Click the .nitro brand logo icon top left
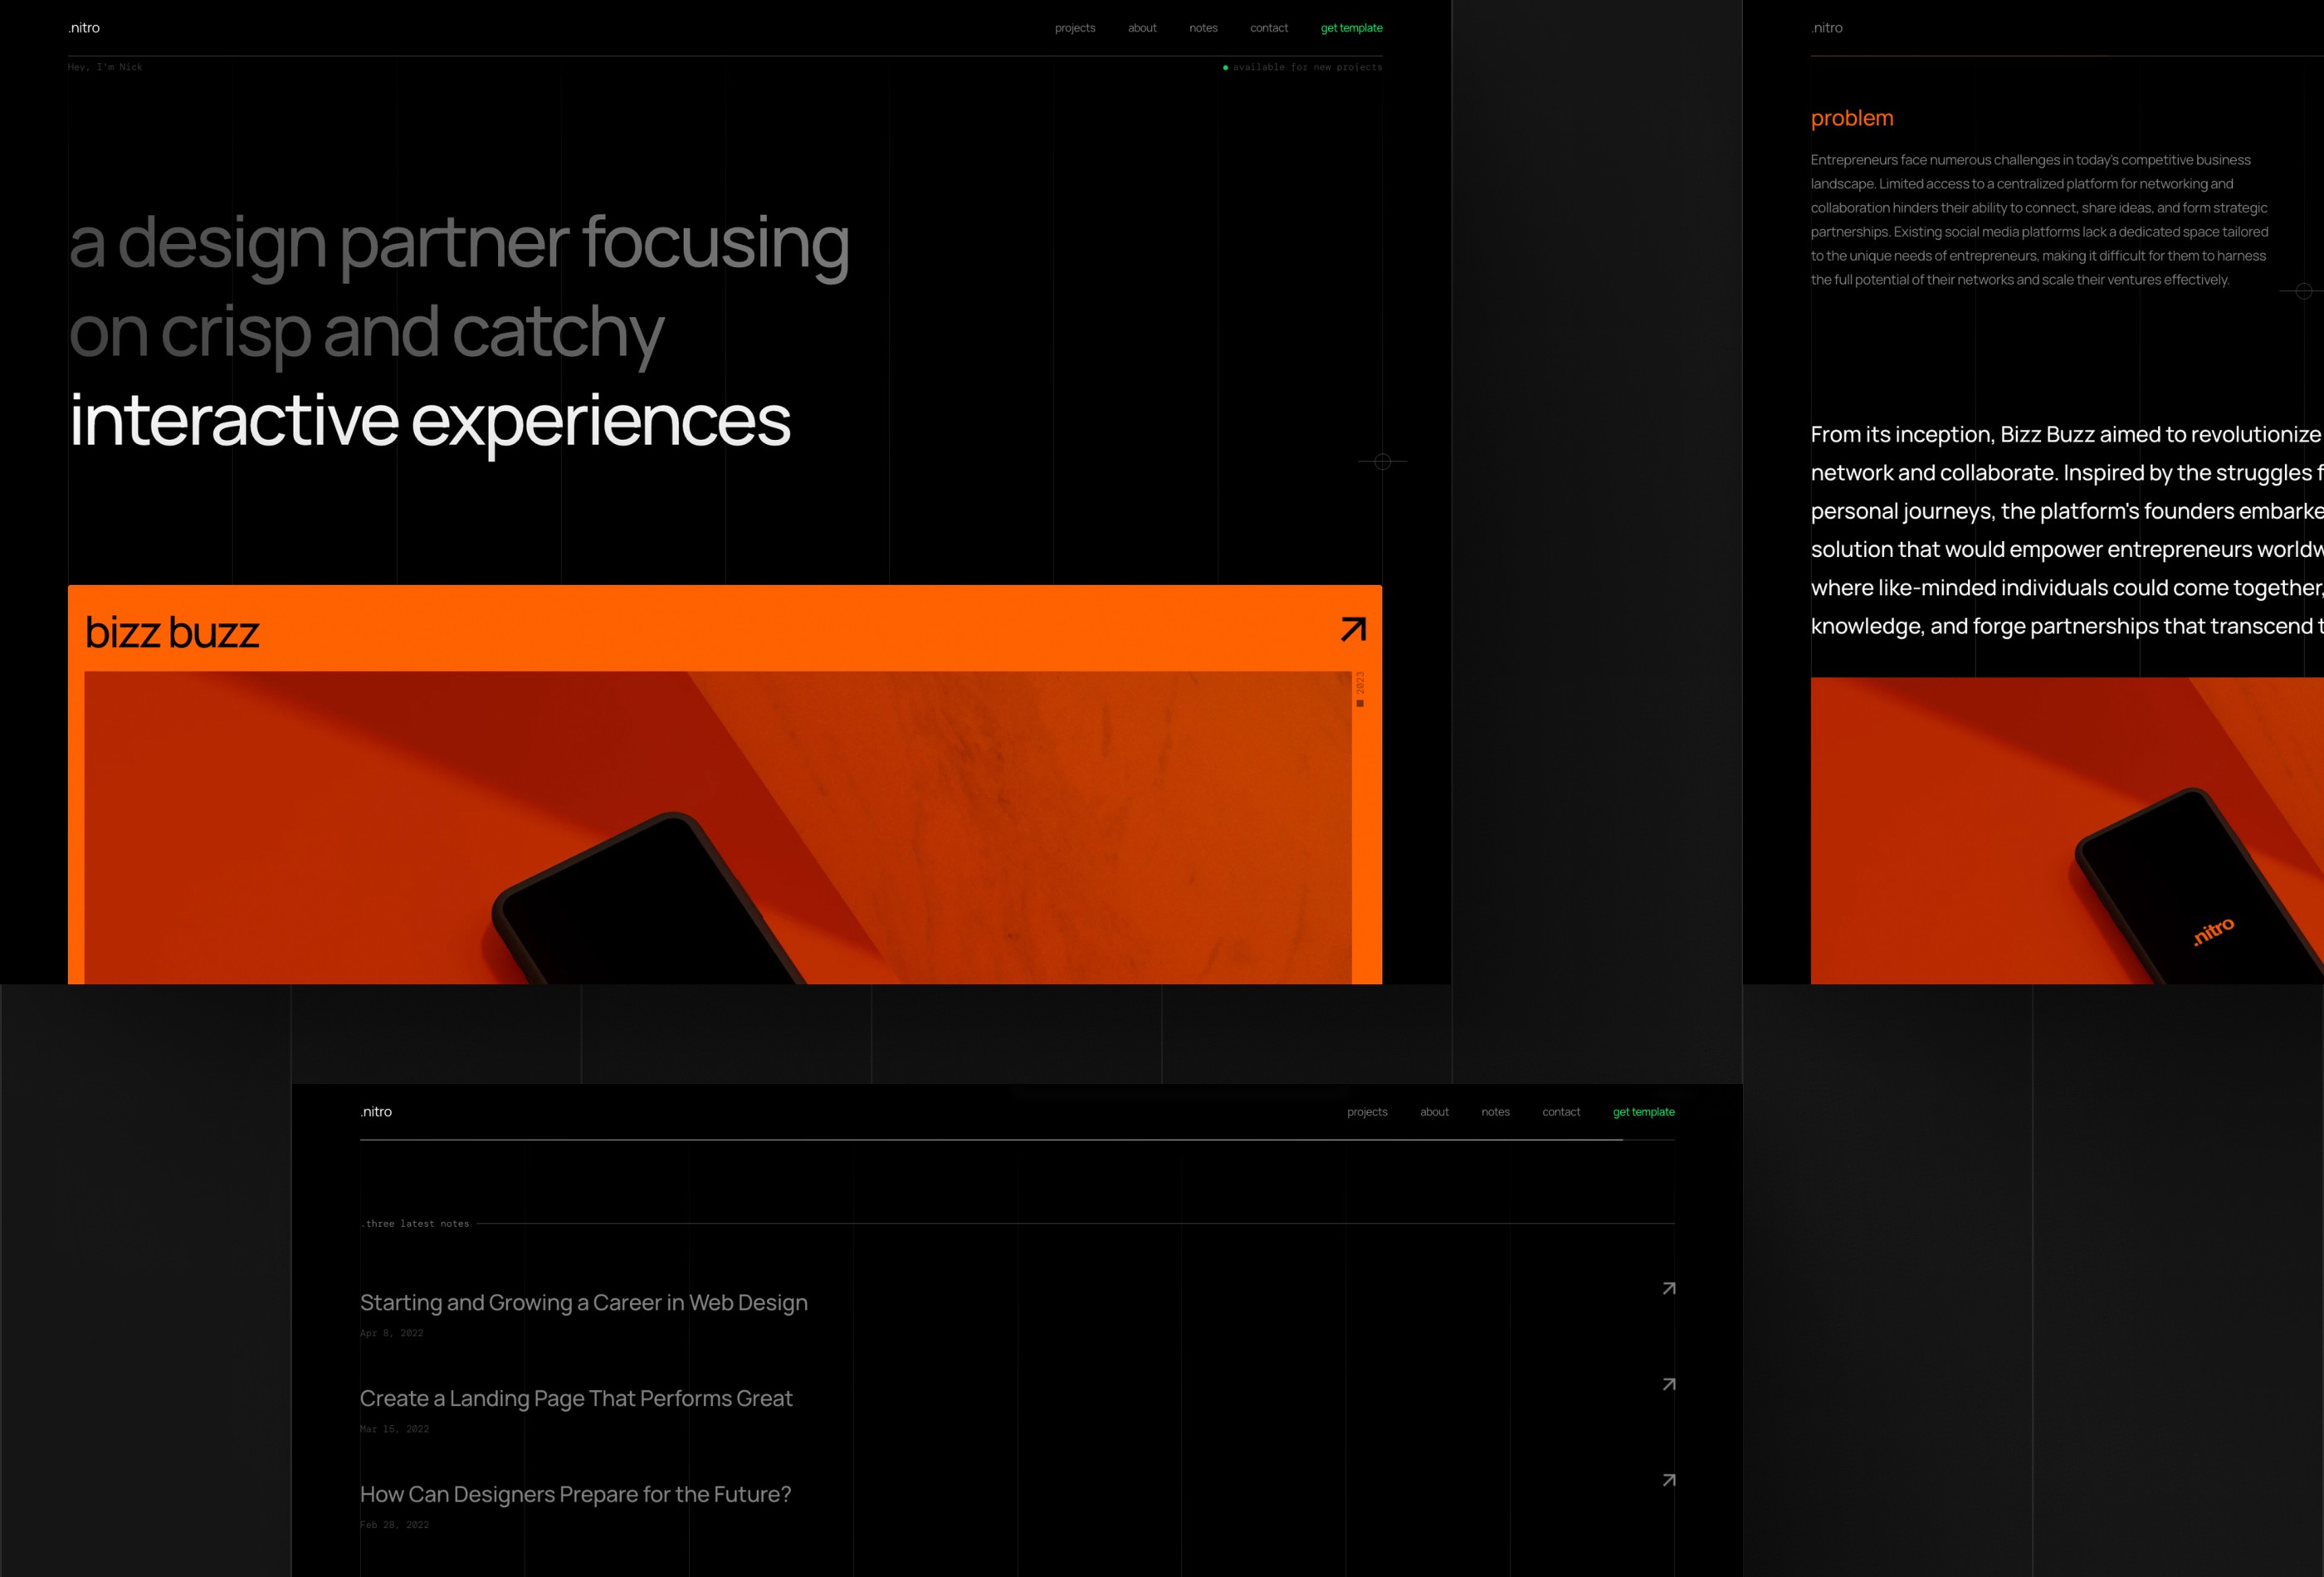The image size is (2324, 1577). point(83,27)
